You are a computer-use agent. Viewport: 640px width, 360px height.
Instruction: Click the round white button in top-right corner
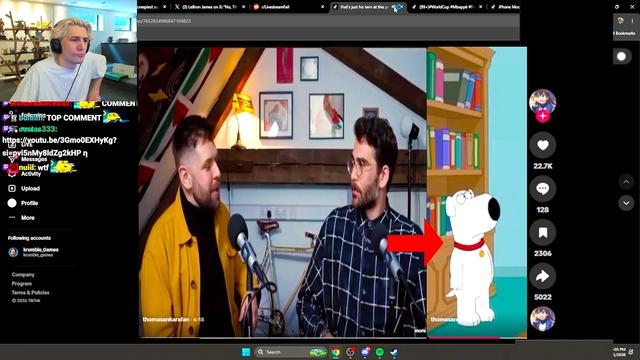tap(622, 56)
